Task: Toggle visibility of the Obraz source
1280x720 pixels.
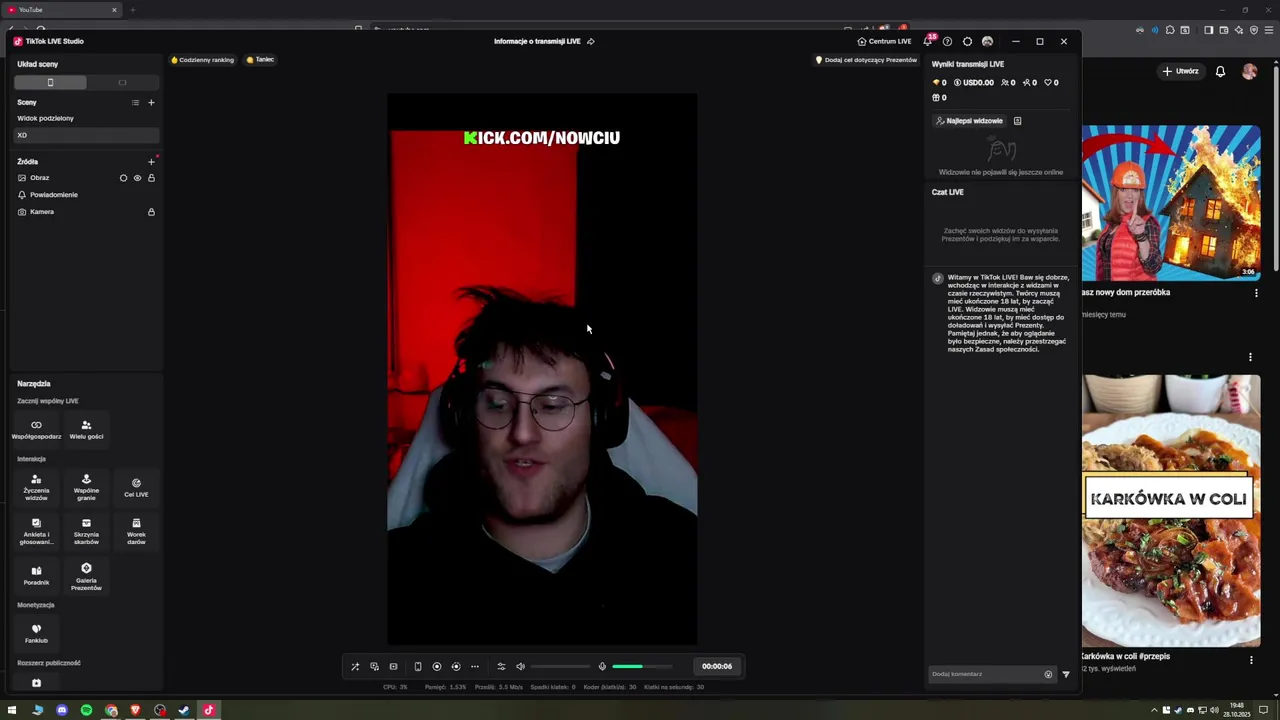Action: pos(138,178)
